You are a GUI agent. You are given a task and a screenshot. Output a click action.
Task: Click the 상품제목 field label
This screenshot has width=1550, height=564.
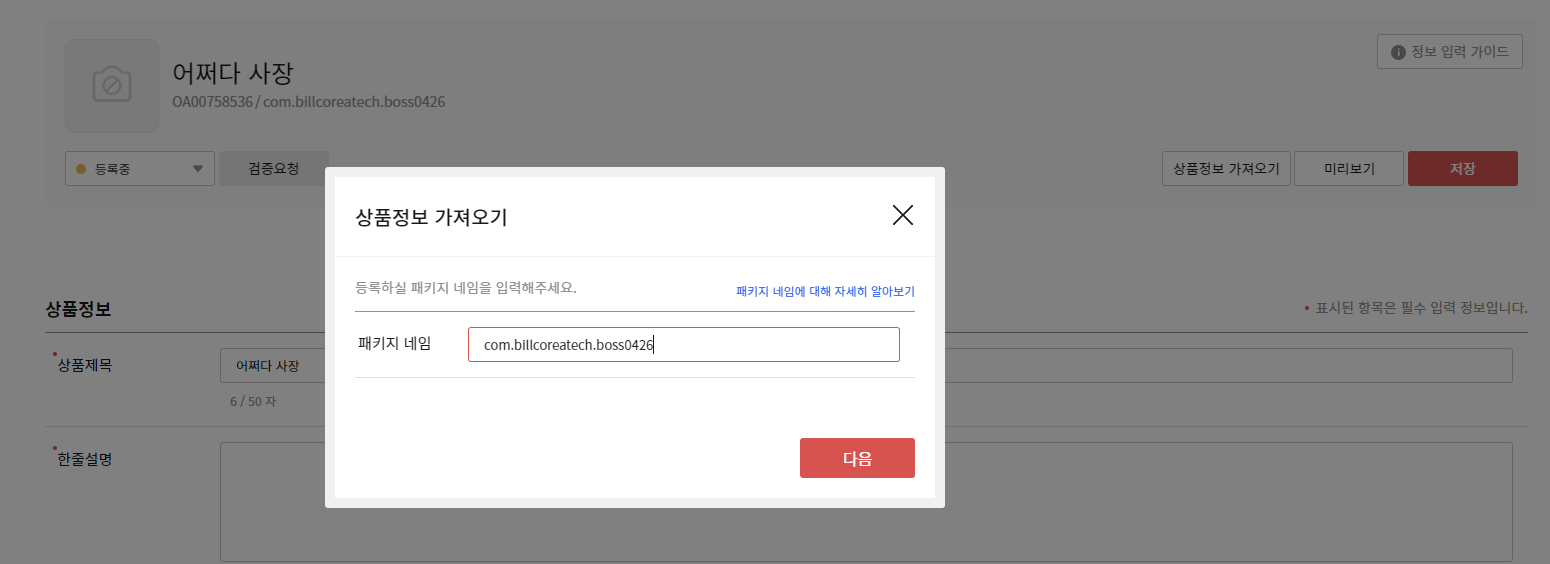(84, 365)
